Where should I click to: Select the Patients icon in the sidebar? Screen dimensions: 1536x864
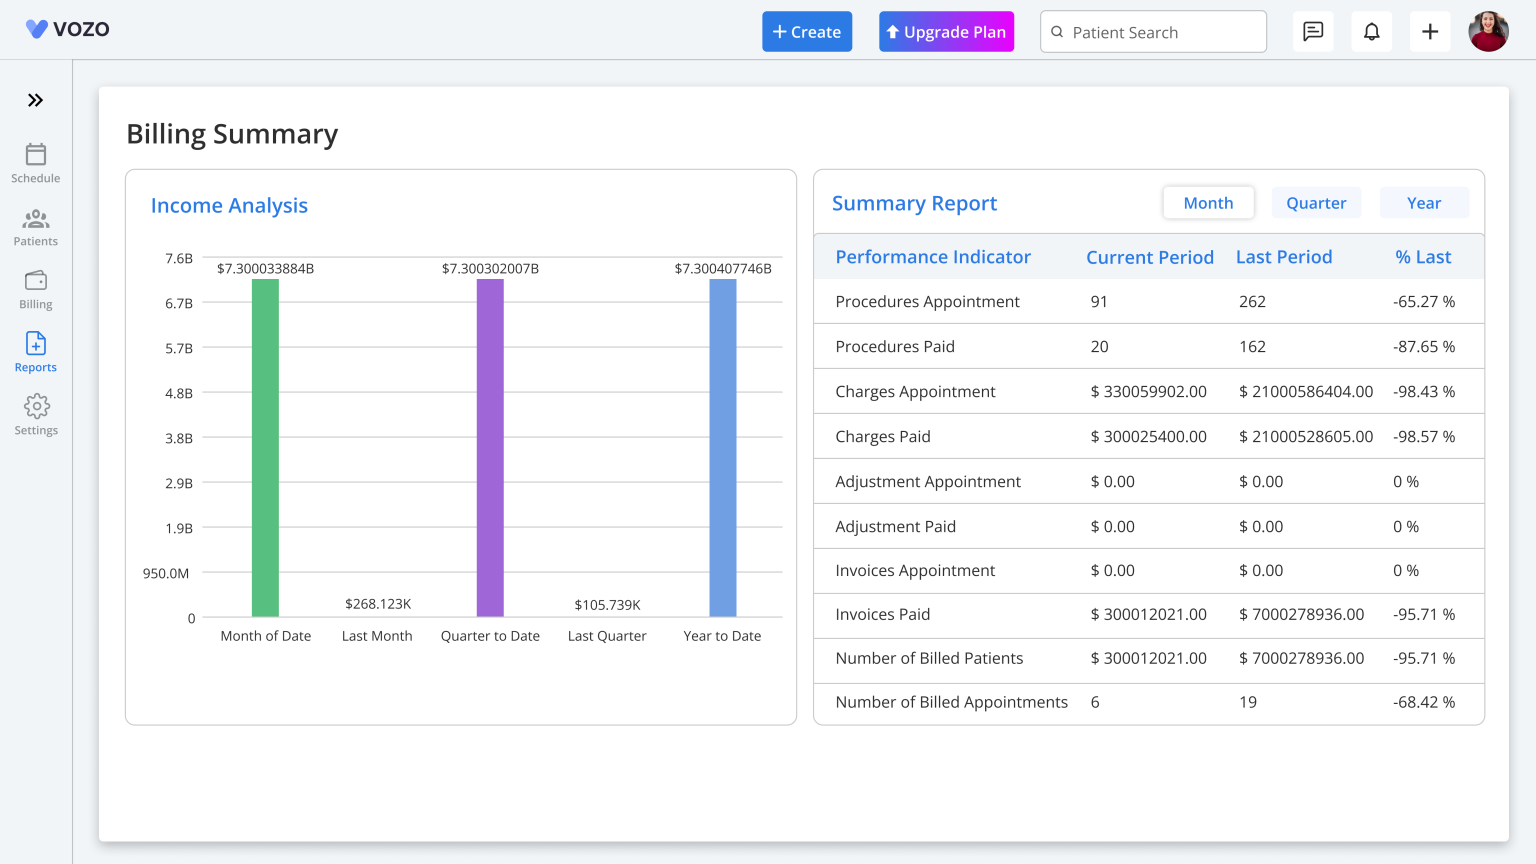tap(35, 225)
